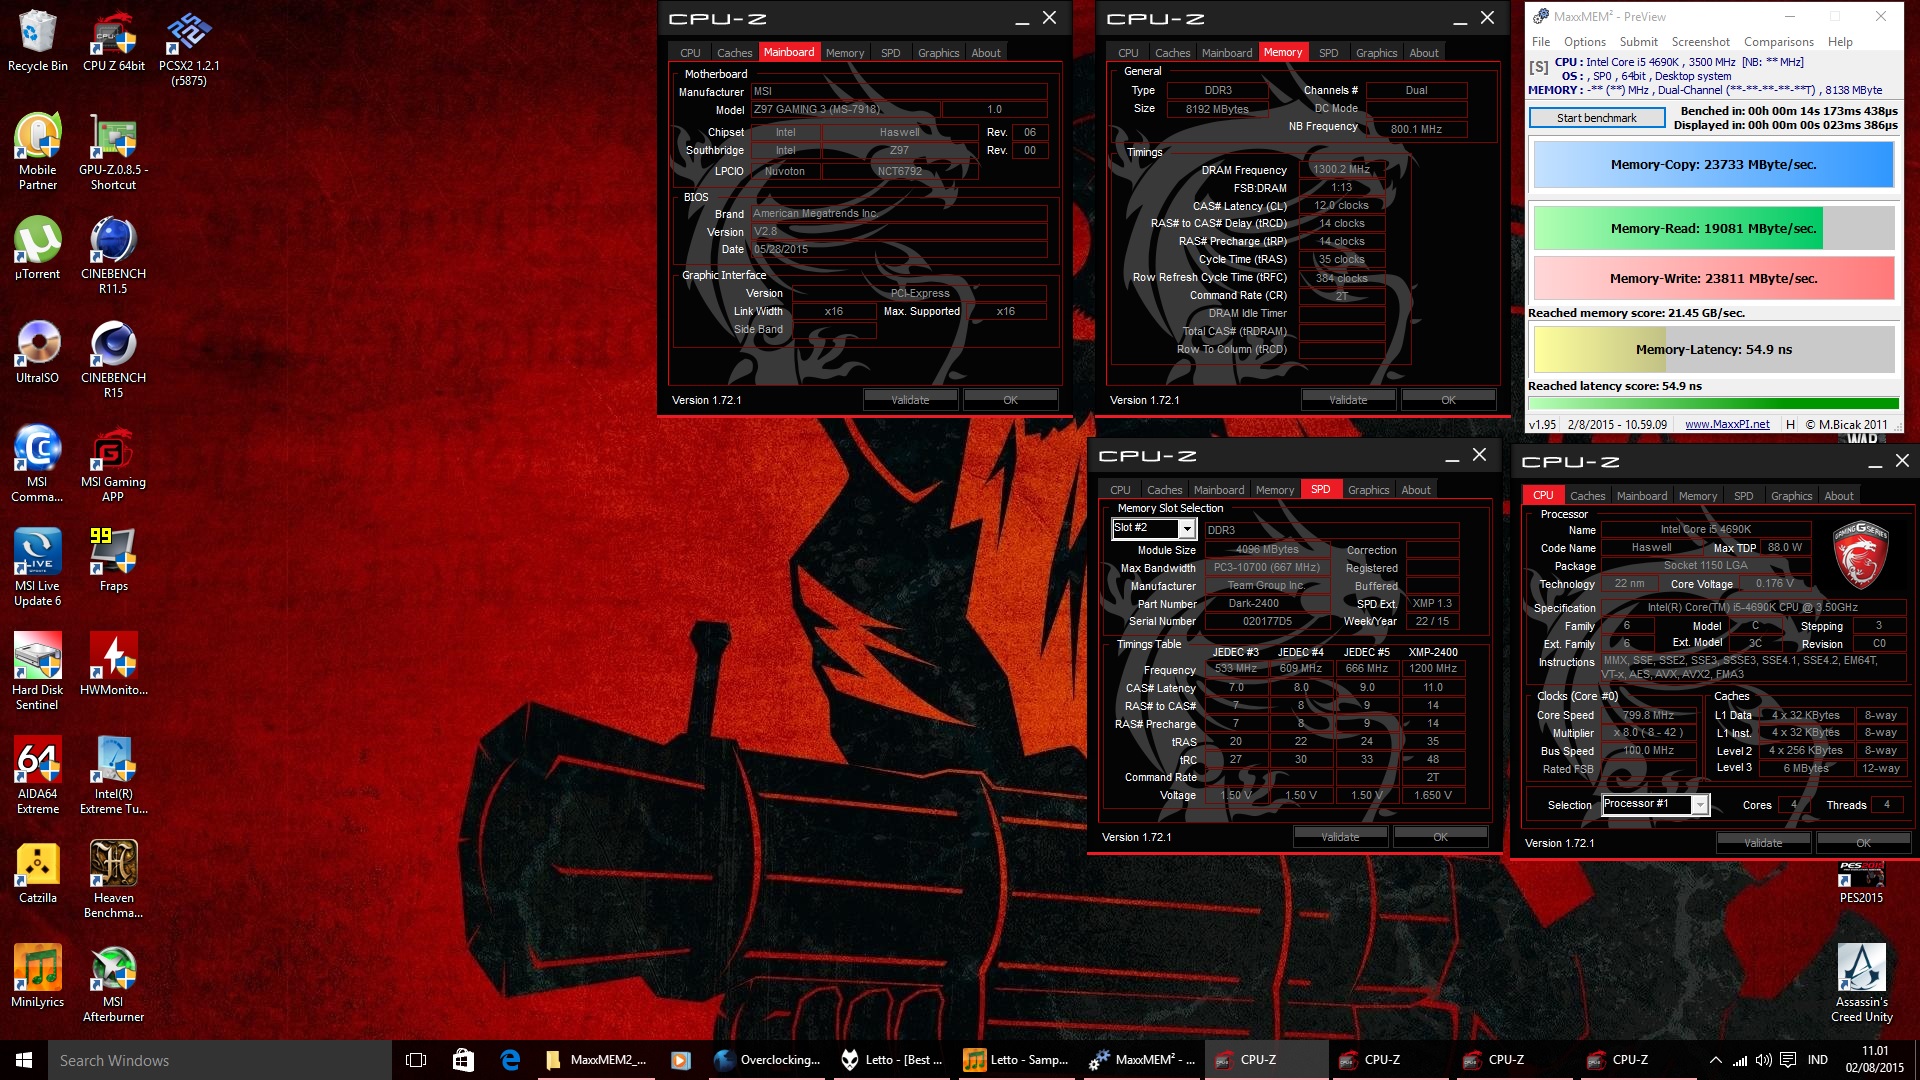Launch Fraps desktop icon
The width and height of the screenshot is (1920, 1080).
pyautogui.click(x=114, y=560)
